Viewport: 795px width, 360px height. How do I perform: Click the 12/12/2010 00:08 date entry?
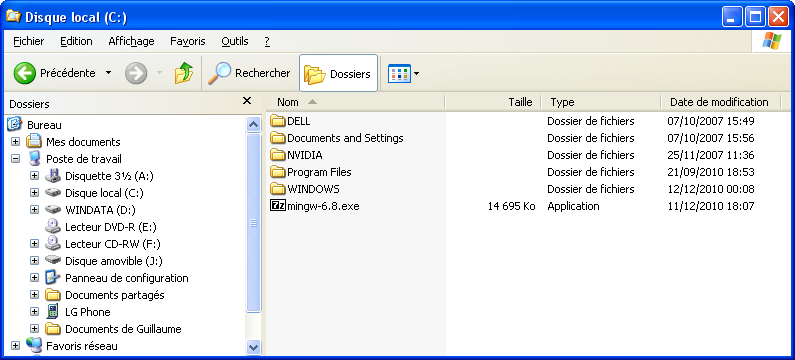[711, 189]
